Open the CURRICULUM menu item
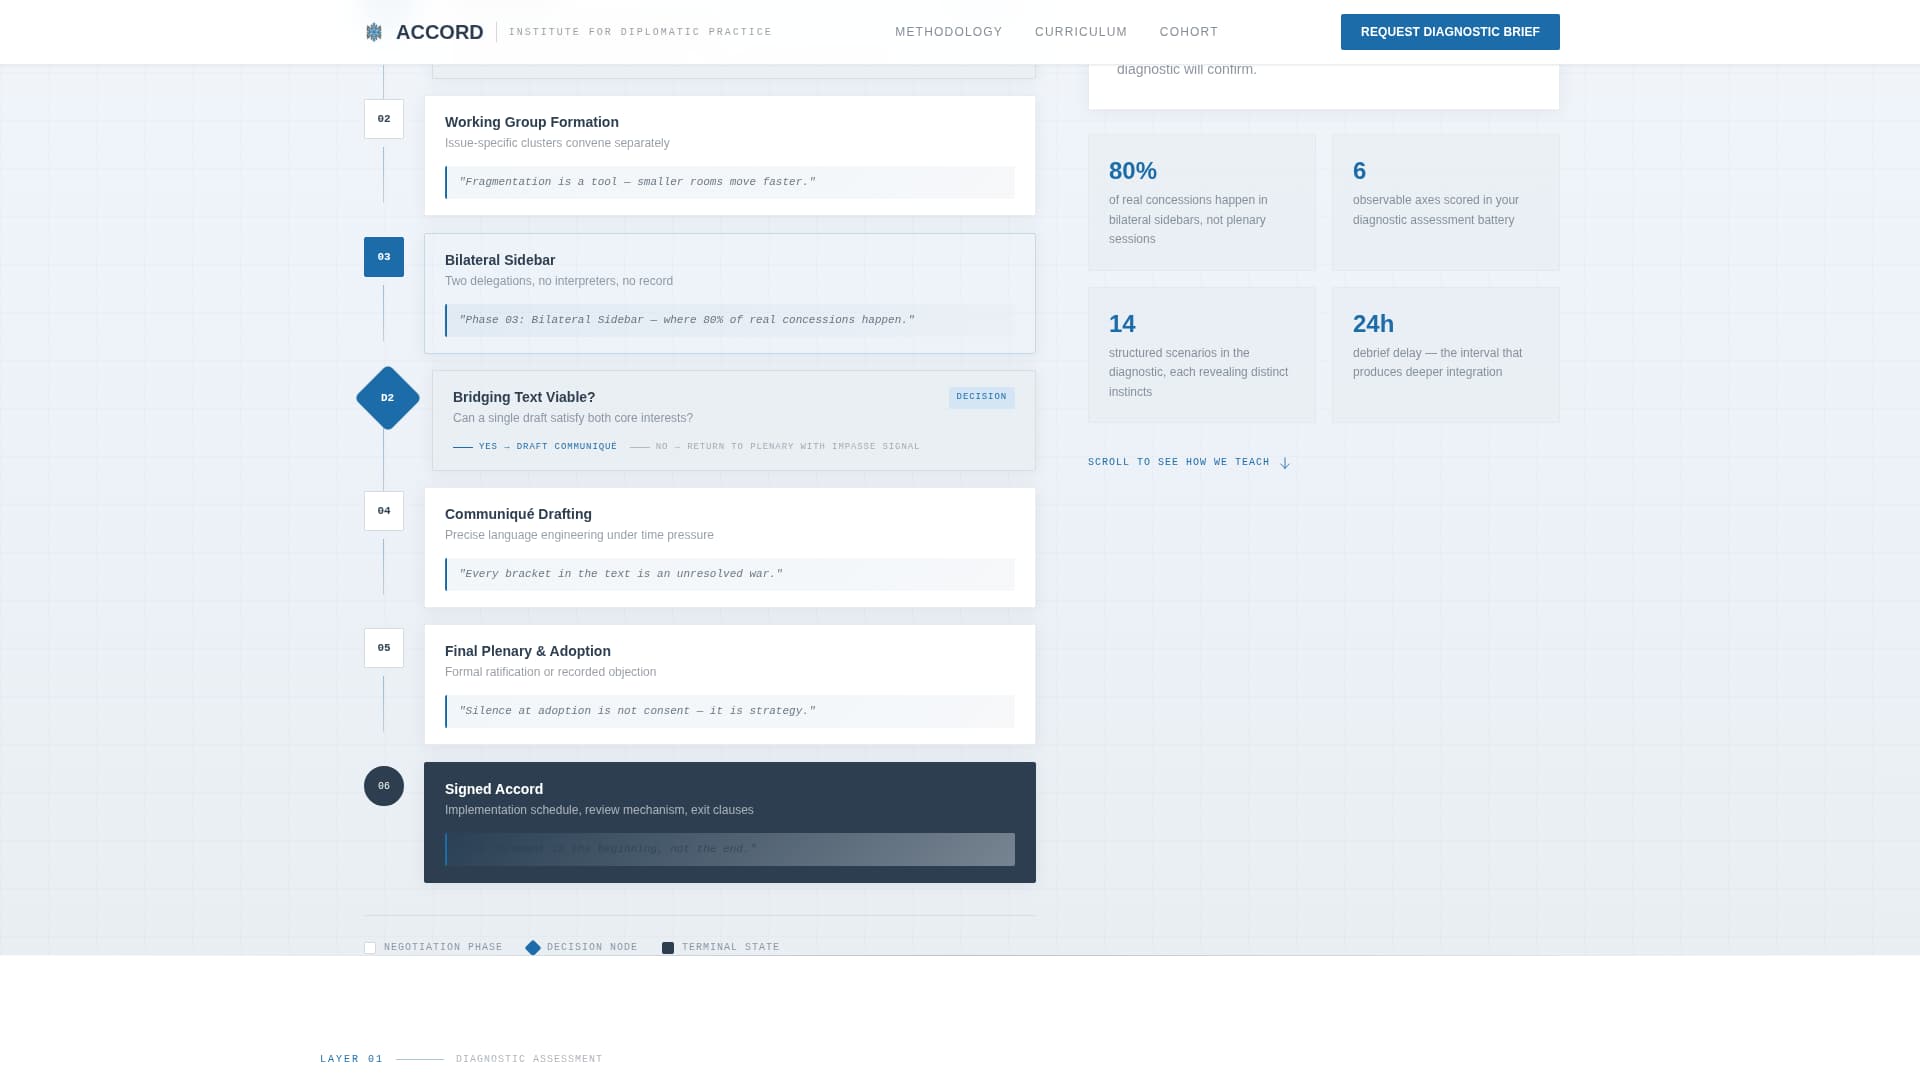Screen dimensions: 1920x1080 (1080, 31)
